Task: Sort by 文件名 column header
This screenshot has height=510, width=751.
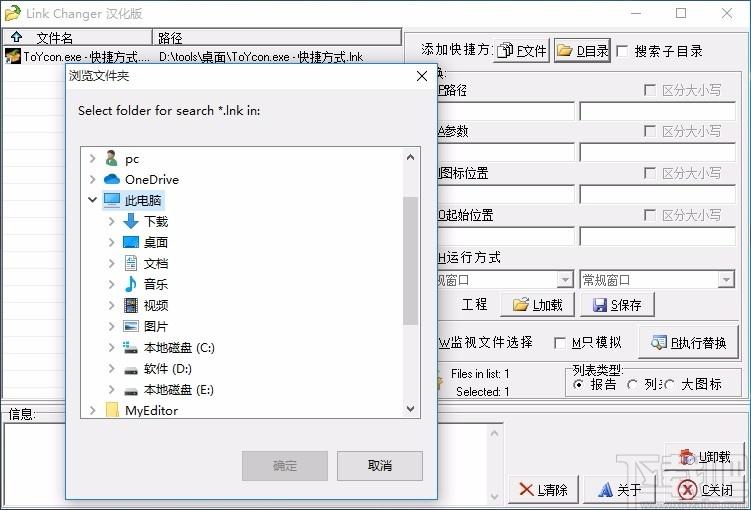Action: tap(78, 37)
